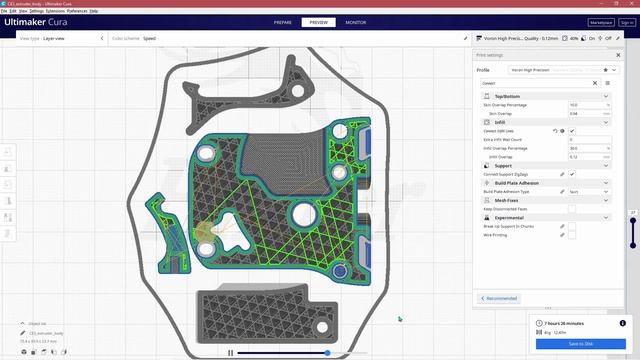Image resolution: width=640 pixels, height=360 pixels.
Task: Toggle Connect Infill Lines checkbox
Action: 572,131
